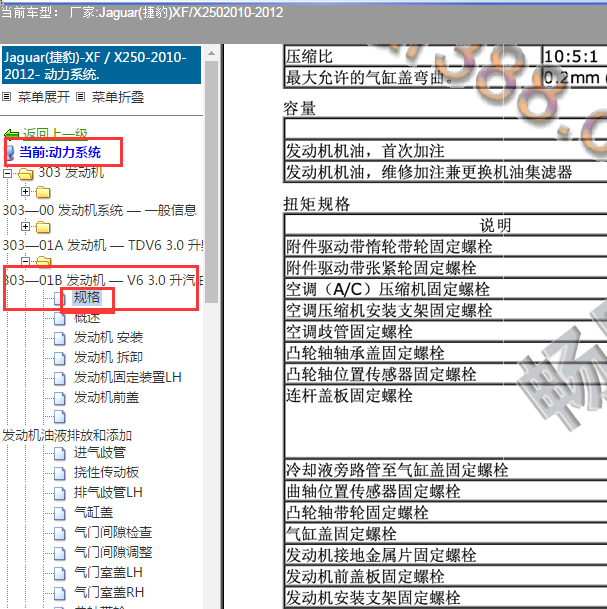The image size is (607, 609).
Task: Click document icon beside 发动机固定装置LH
Action: [59, 378]
